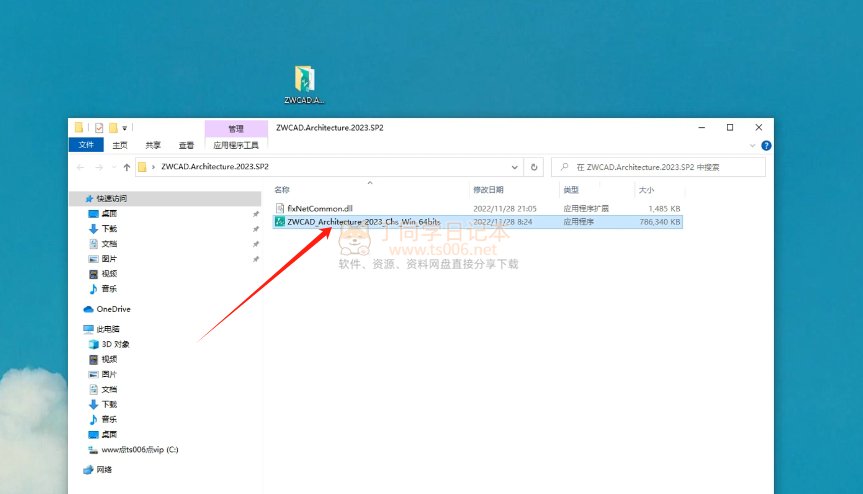Open the 文件 menu
863x494 pixels.
click(x=86, y=145)
